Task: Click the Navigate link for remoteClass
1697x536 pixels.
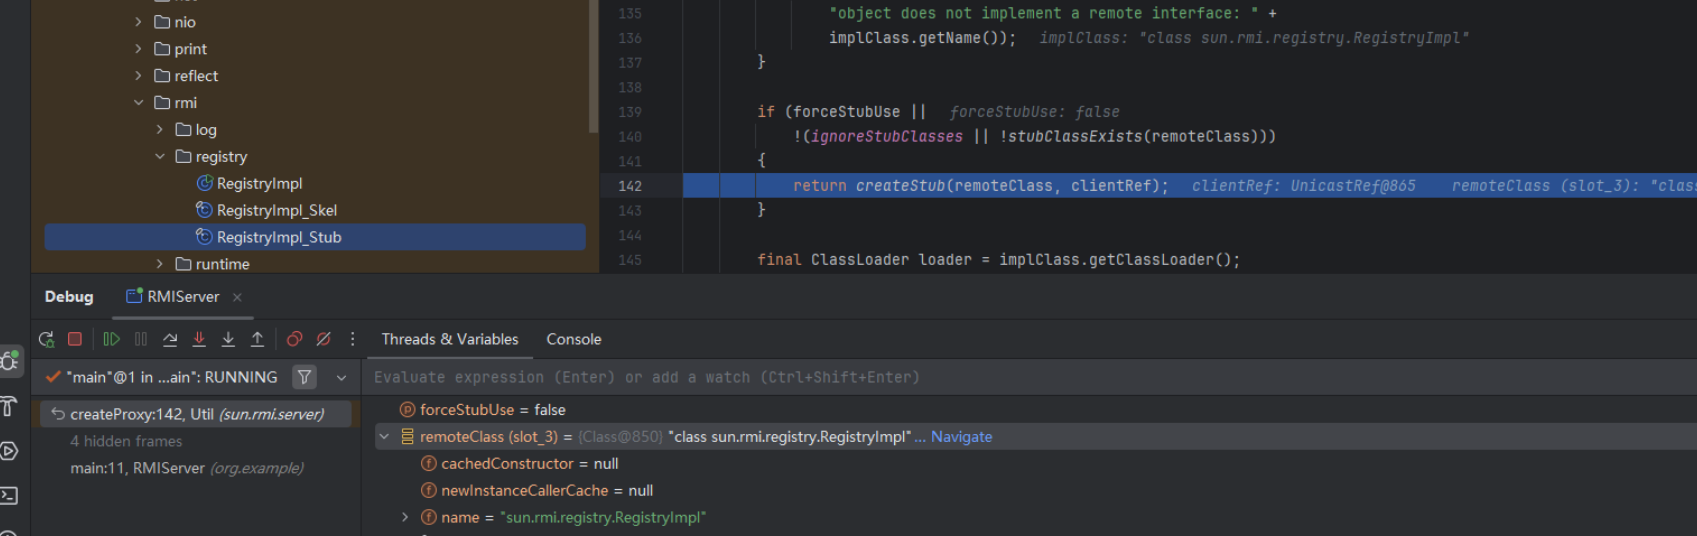Action: coord(961,437)
